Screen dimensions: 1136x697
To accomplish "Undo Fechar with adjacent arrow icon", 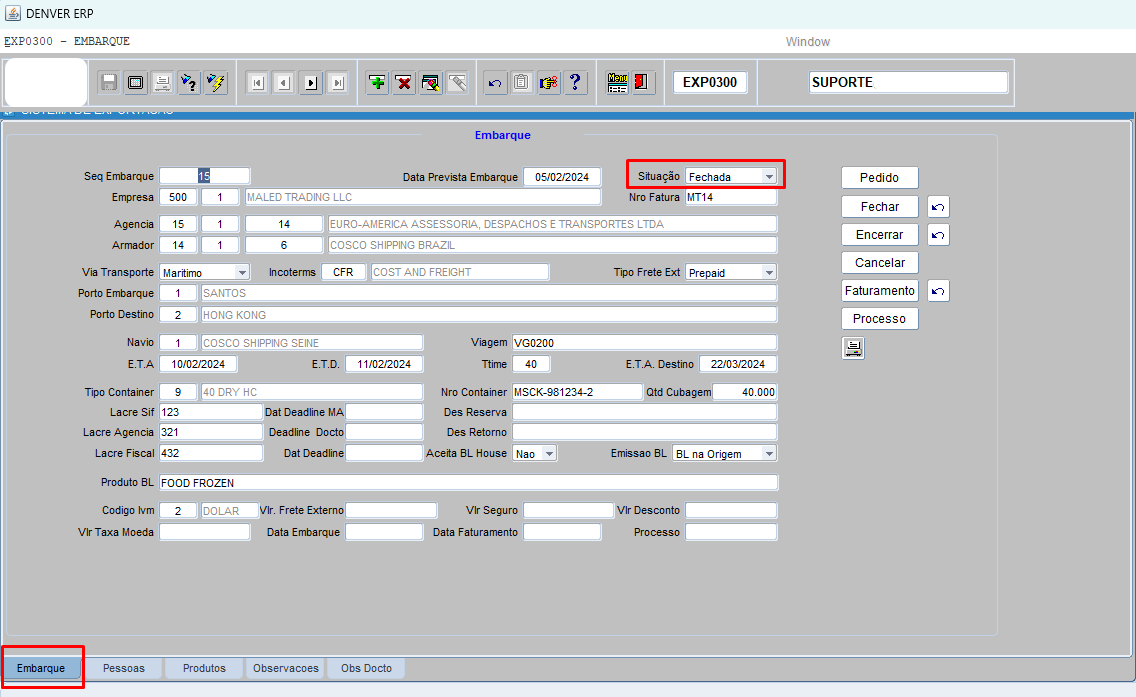I will [x=938, y=207].
